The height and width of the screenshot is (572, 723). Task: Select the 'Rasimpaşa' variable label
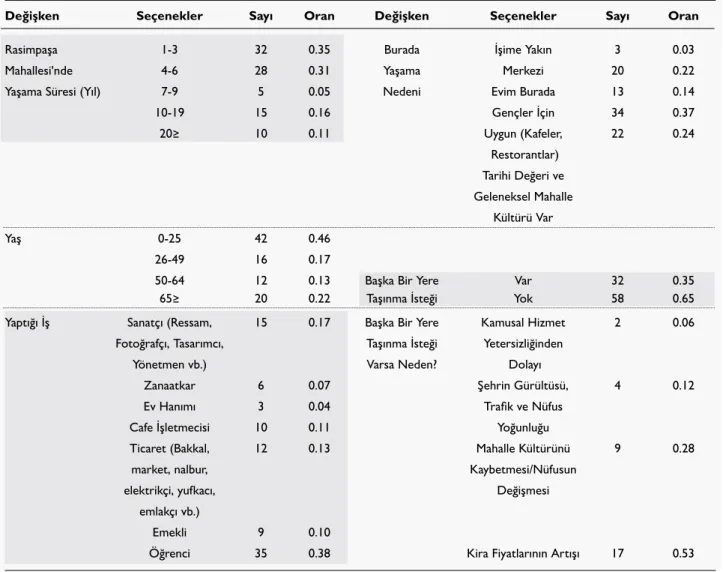coord(31,50)
